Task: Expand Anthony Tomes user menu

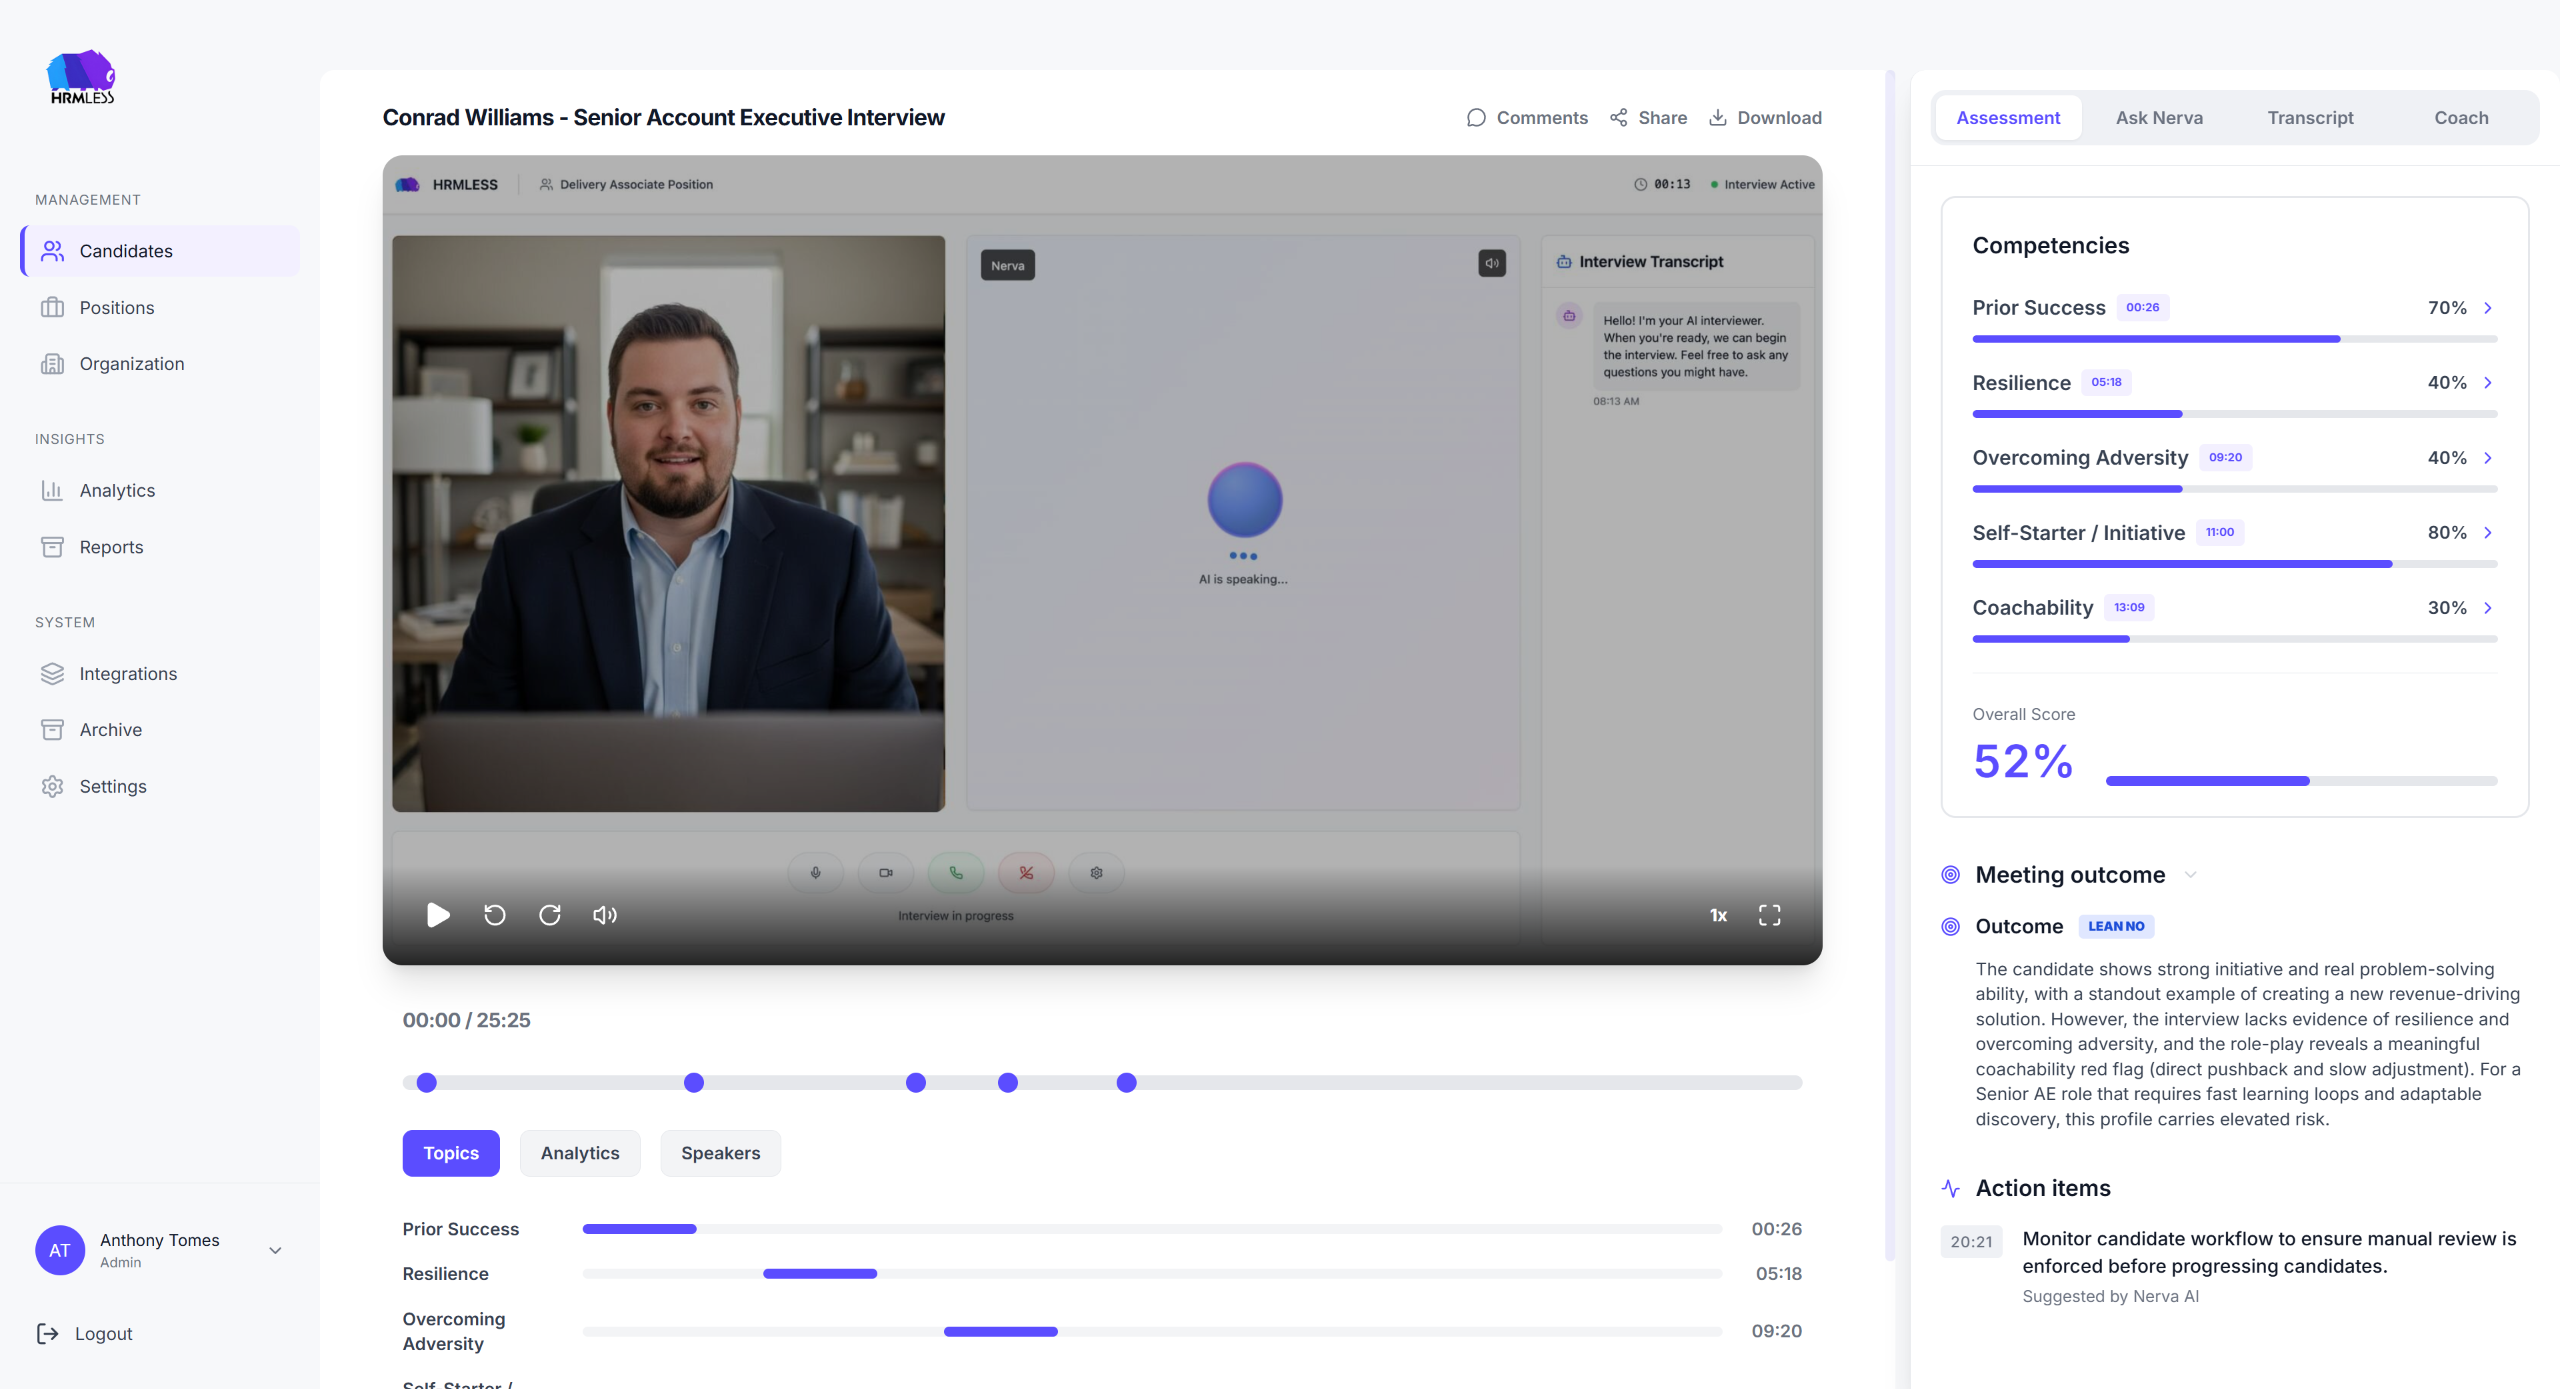Action: [x=275, y=1250]
